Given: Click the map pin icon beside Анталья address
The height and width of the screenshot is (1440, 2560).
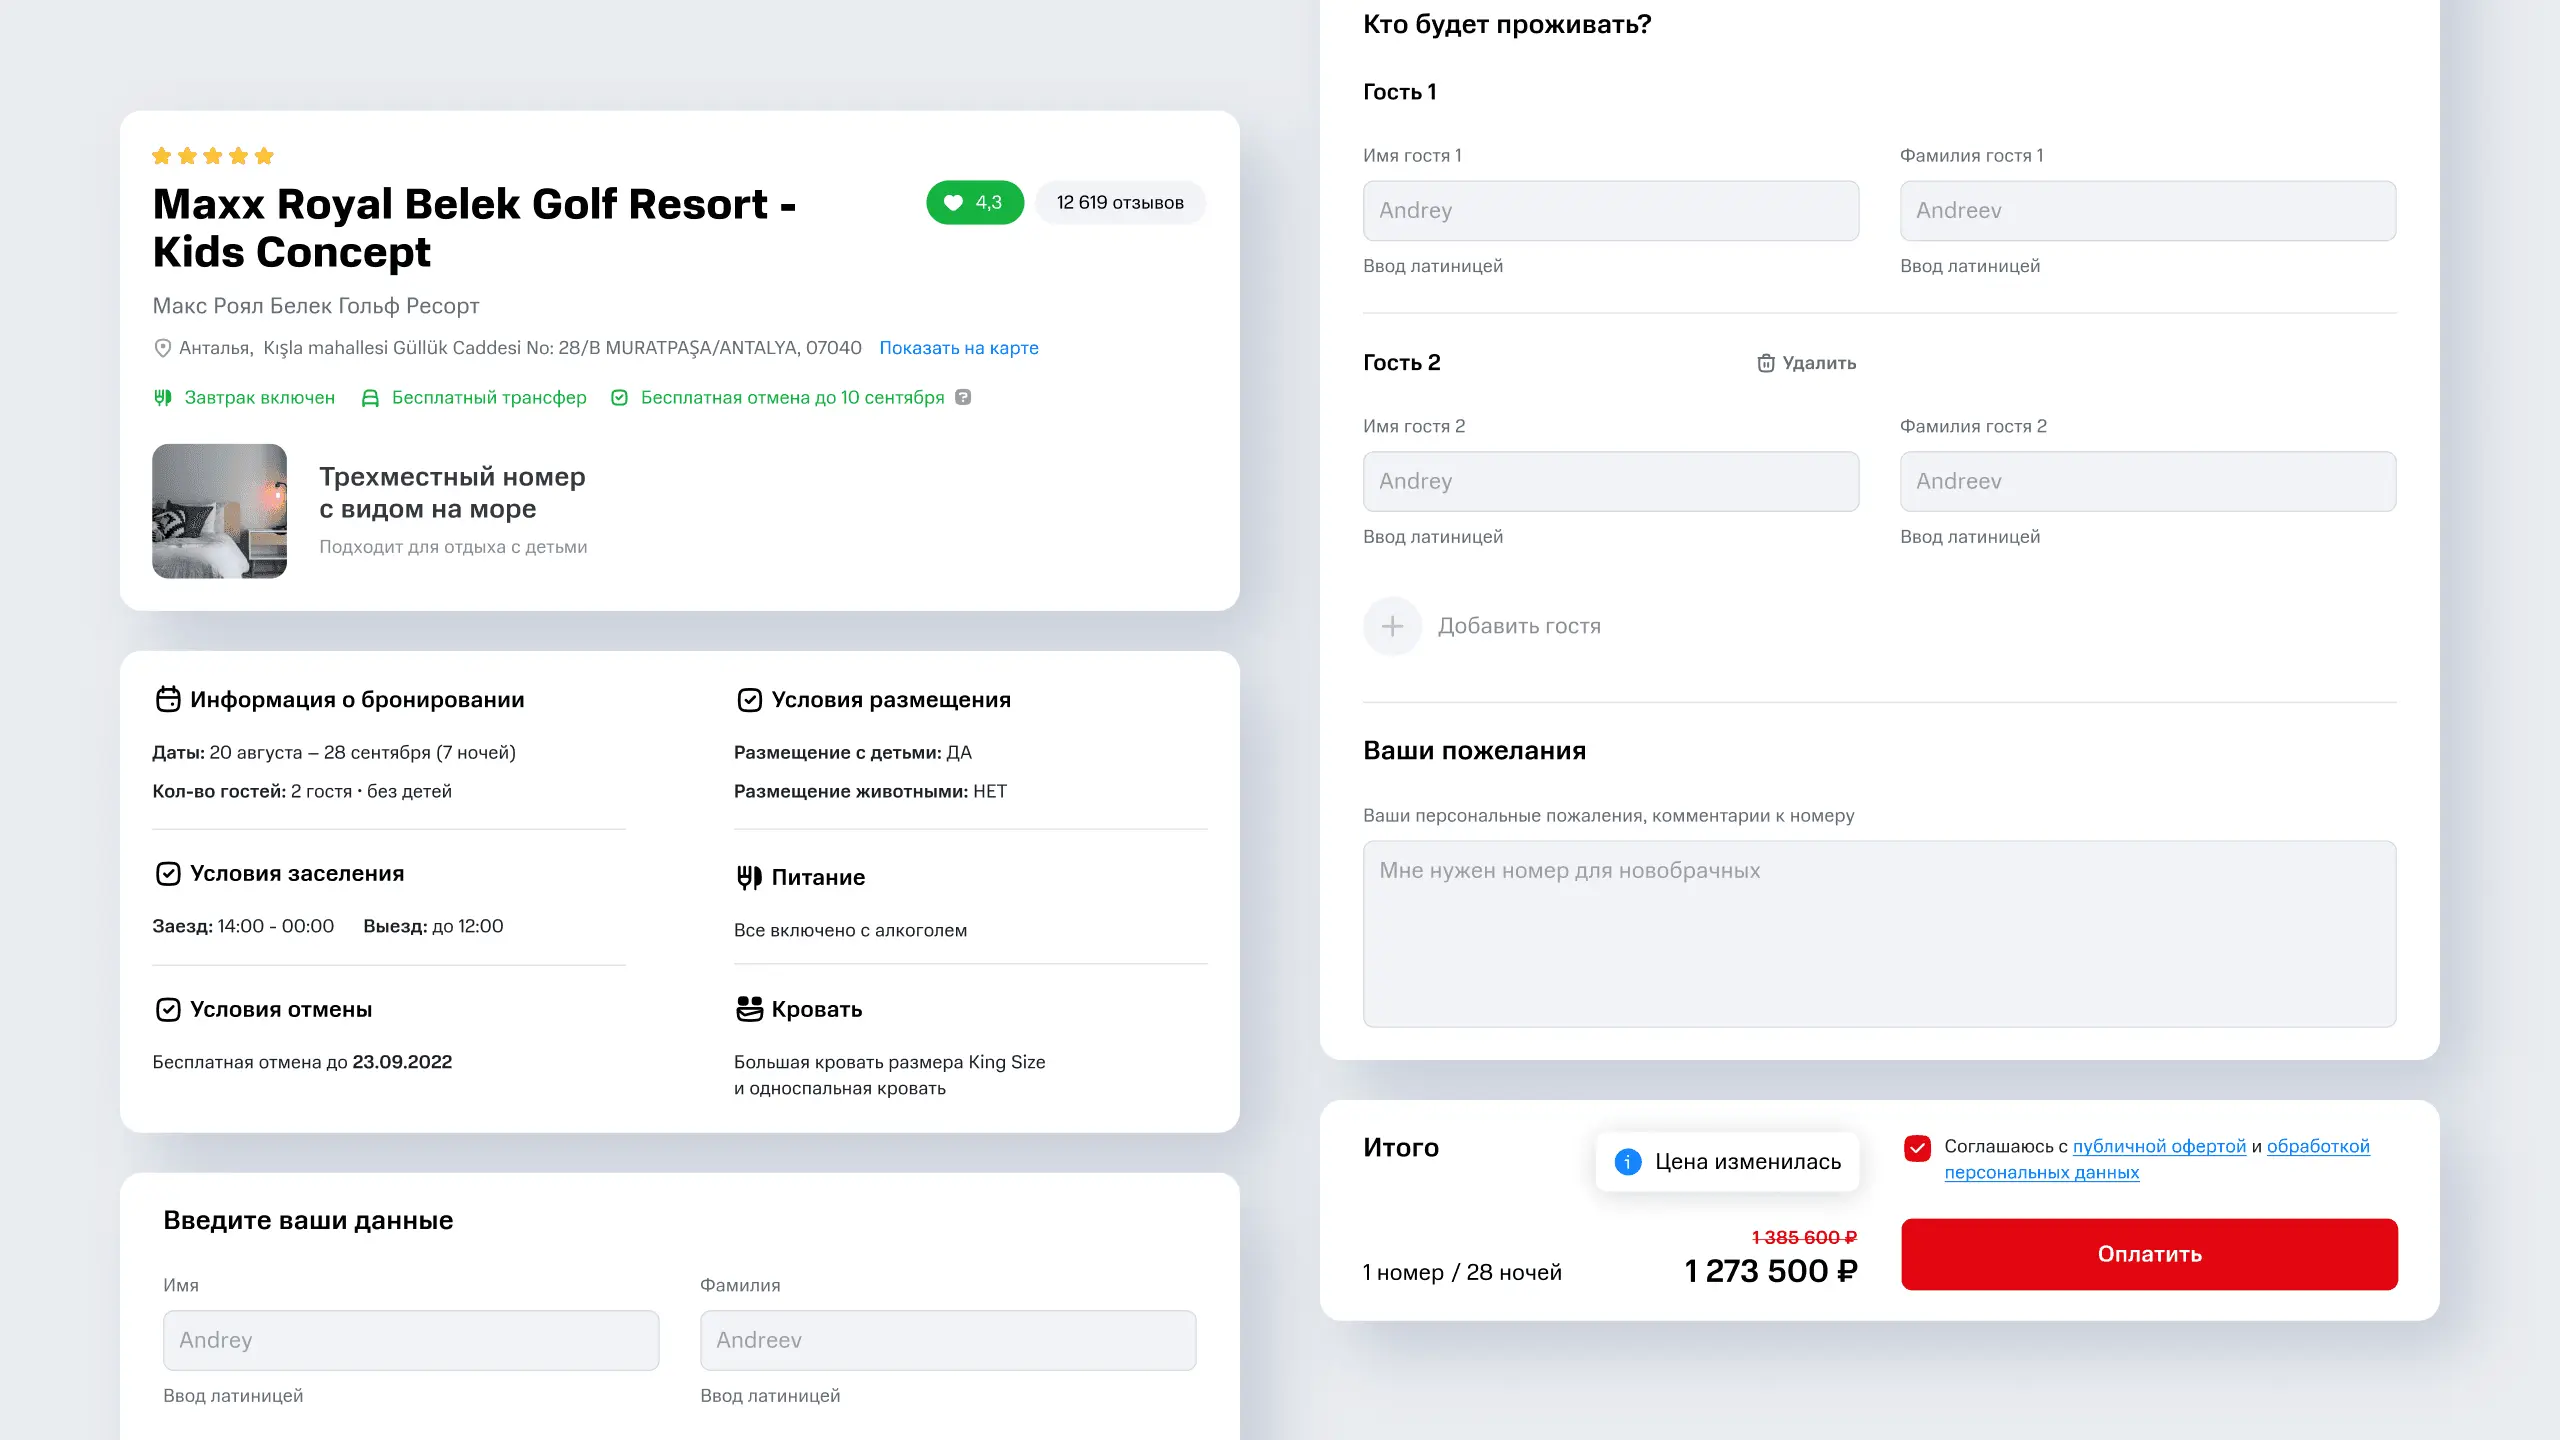Looking at the screenshot, I should [162, 348].
